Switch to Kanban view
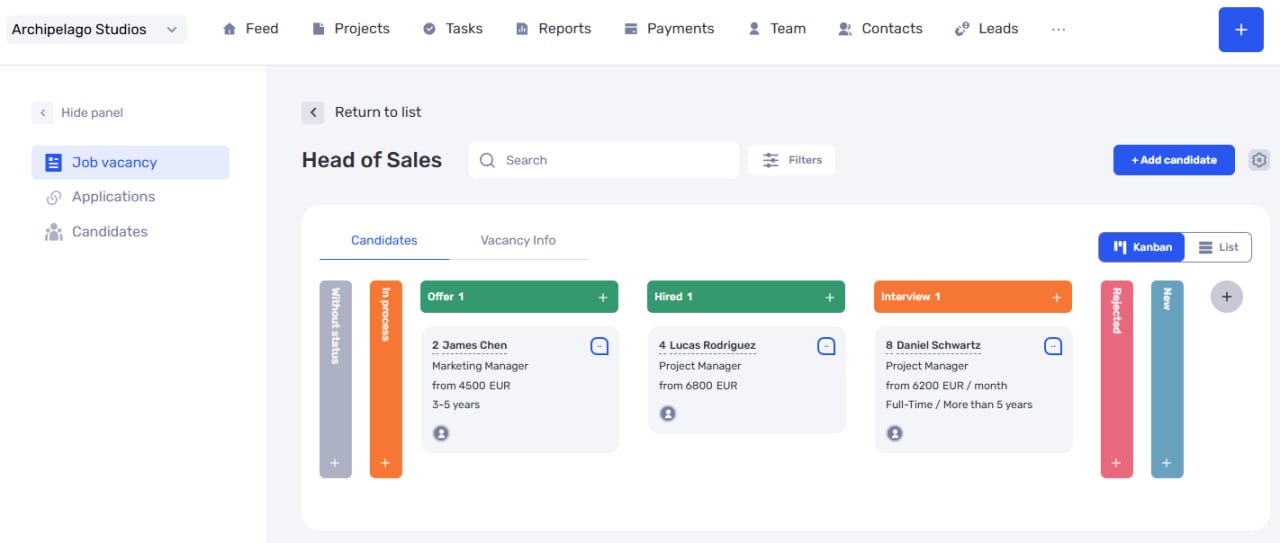Viewport: 1280px width, 543px height. pos(1142,247)
